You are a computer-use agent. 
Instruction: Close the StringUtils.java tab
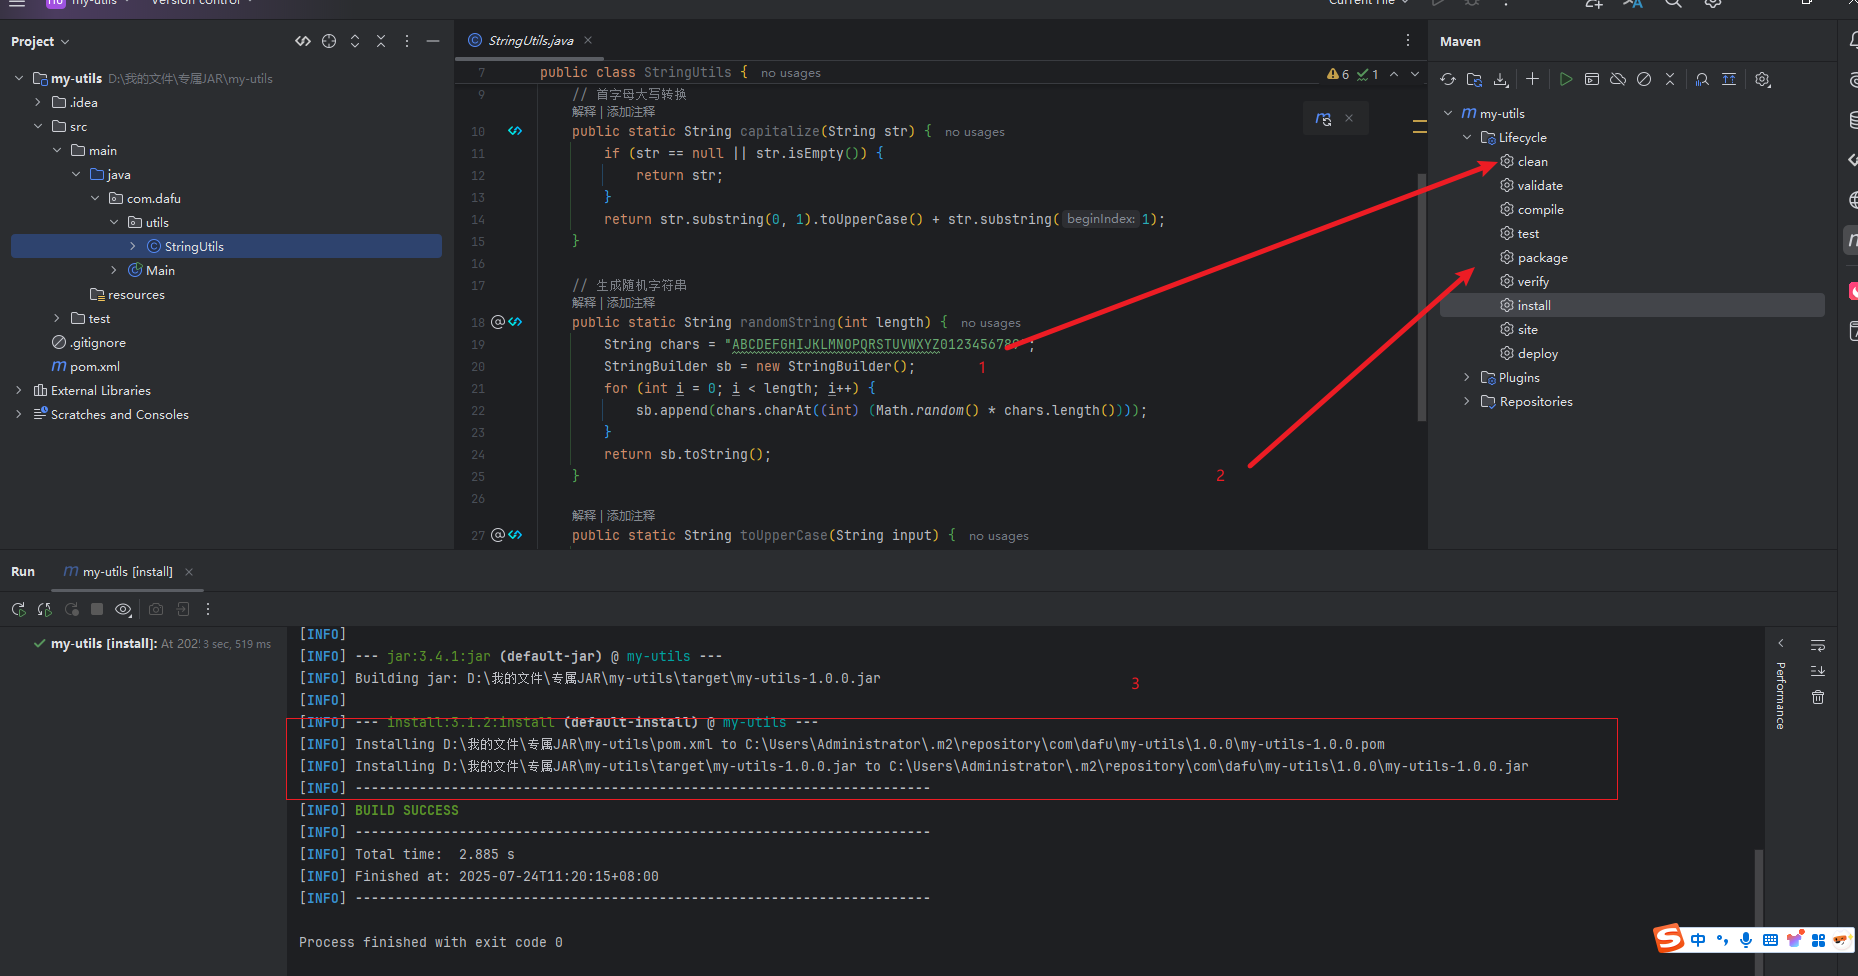[x=588, y=40]
